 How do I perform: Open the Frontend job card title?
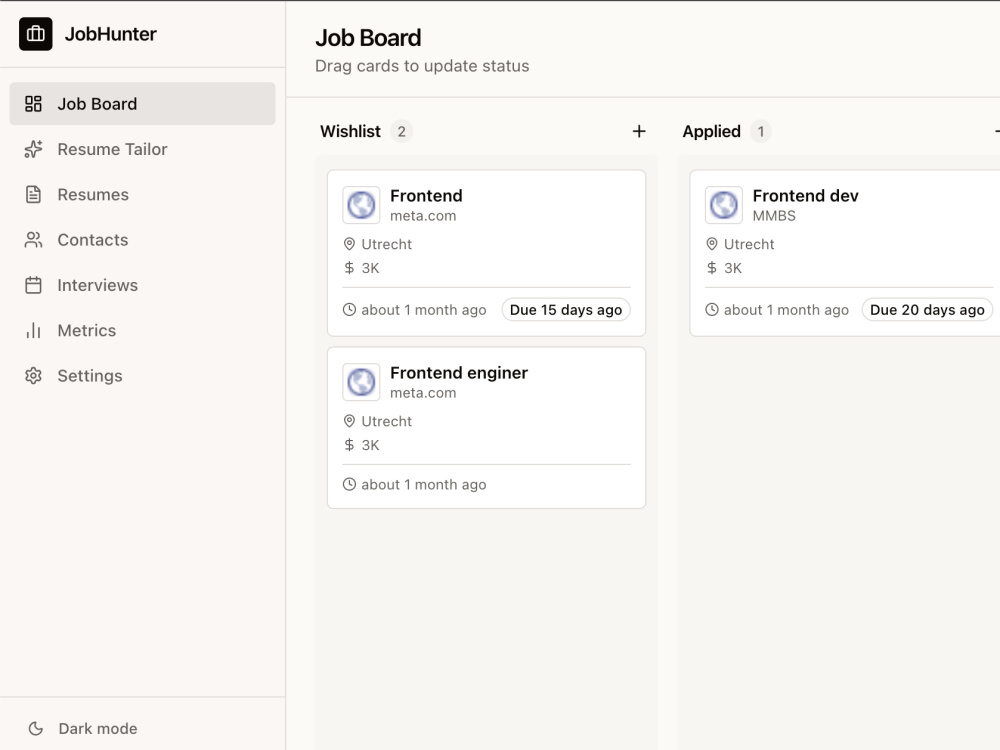click(x=426, y=196)
